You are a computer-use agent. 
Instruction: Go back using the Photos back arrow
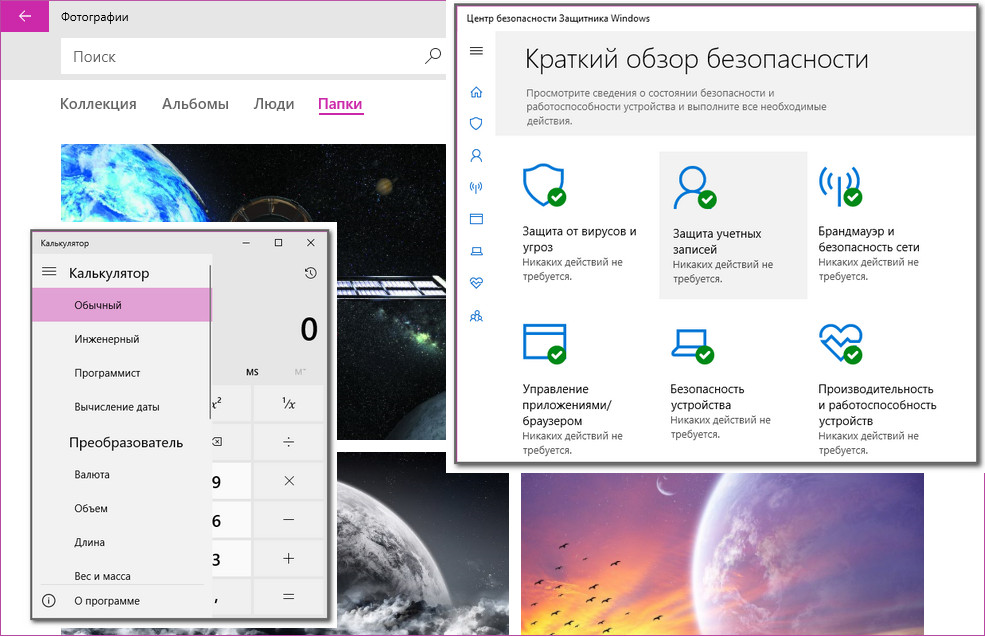point(24,16)
